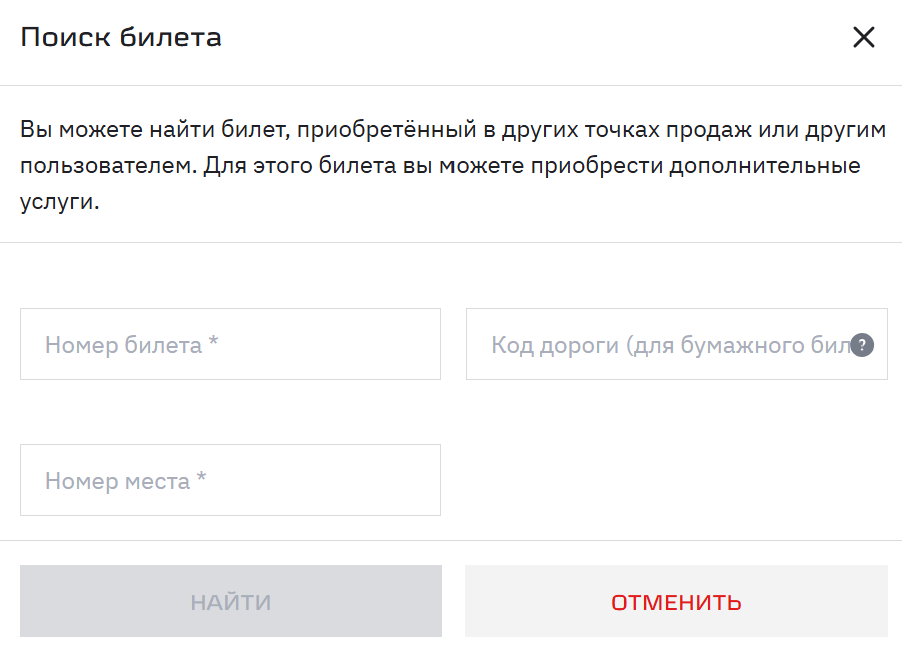Click the red ОТМЕНИТЬ label
902x654 pixels.
pyautogui.click(x=676, y=602)
